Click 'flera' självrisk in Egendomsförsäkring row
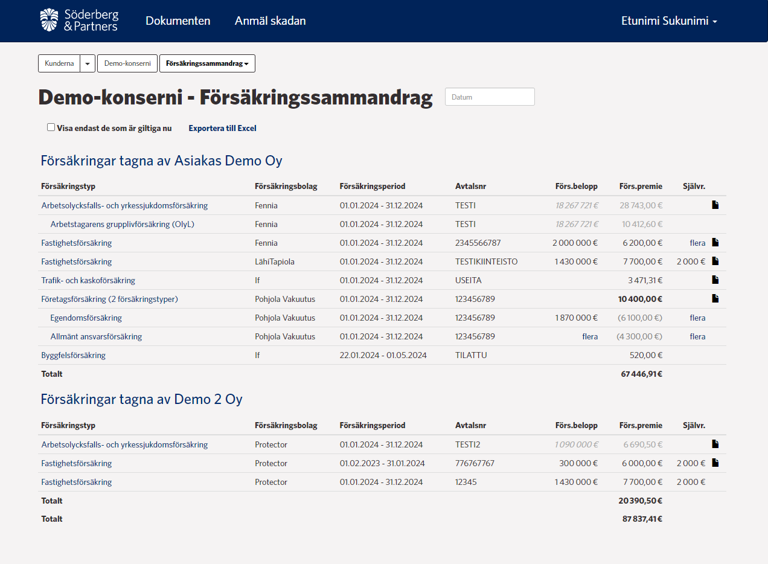768x564 pixels. [x=697, y=318]
